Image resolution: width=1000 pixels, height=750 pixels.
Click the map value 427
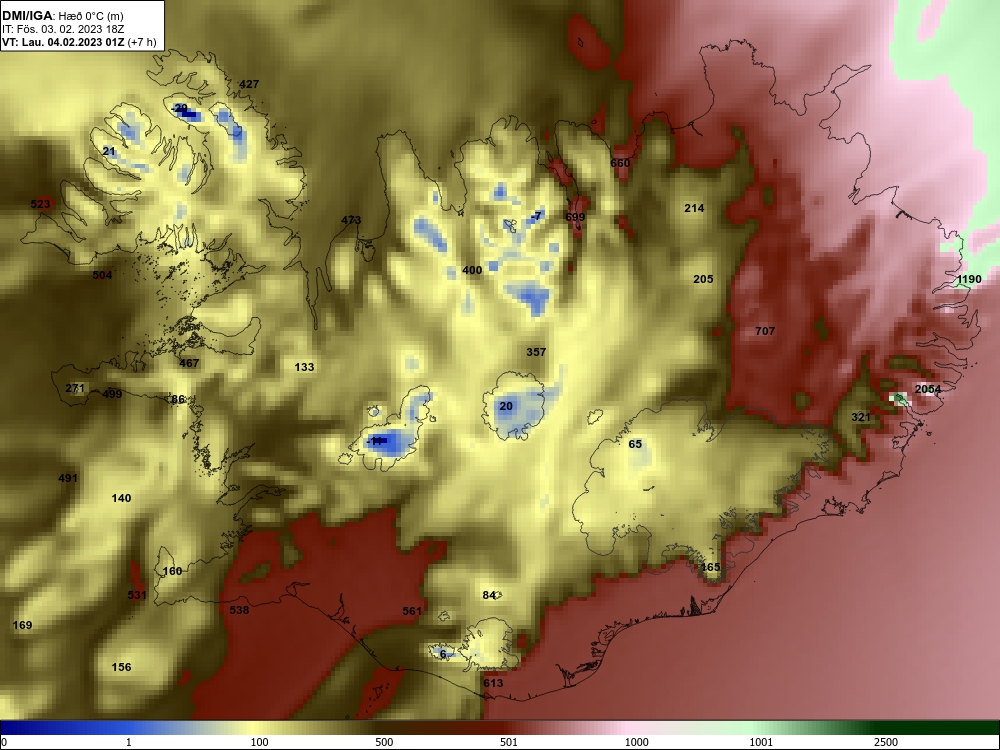pos(249,84)
